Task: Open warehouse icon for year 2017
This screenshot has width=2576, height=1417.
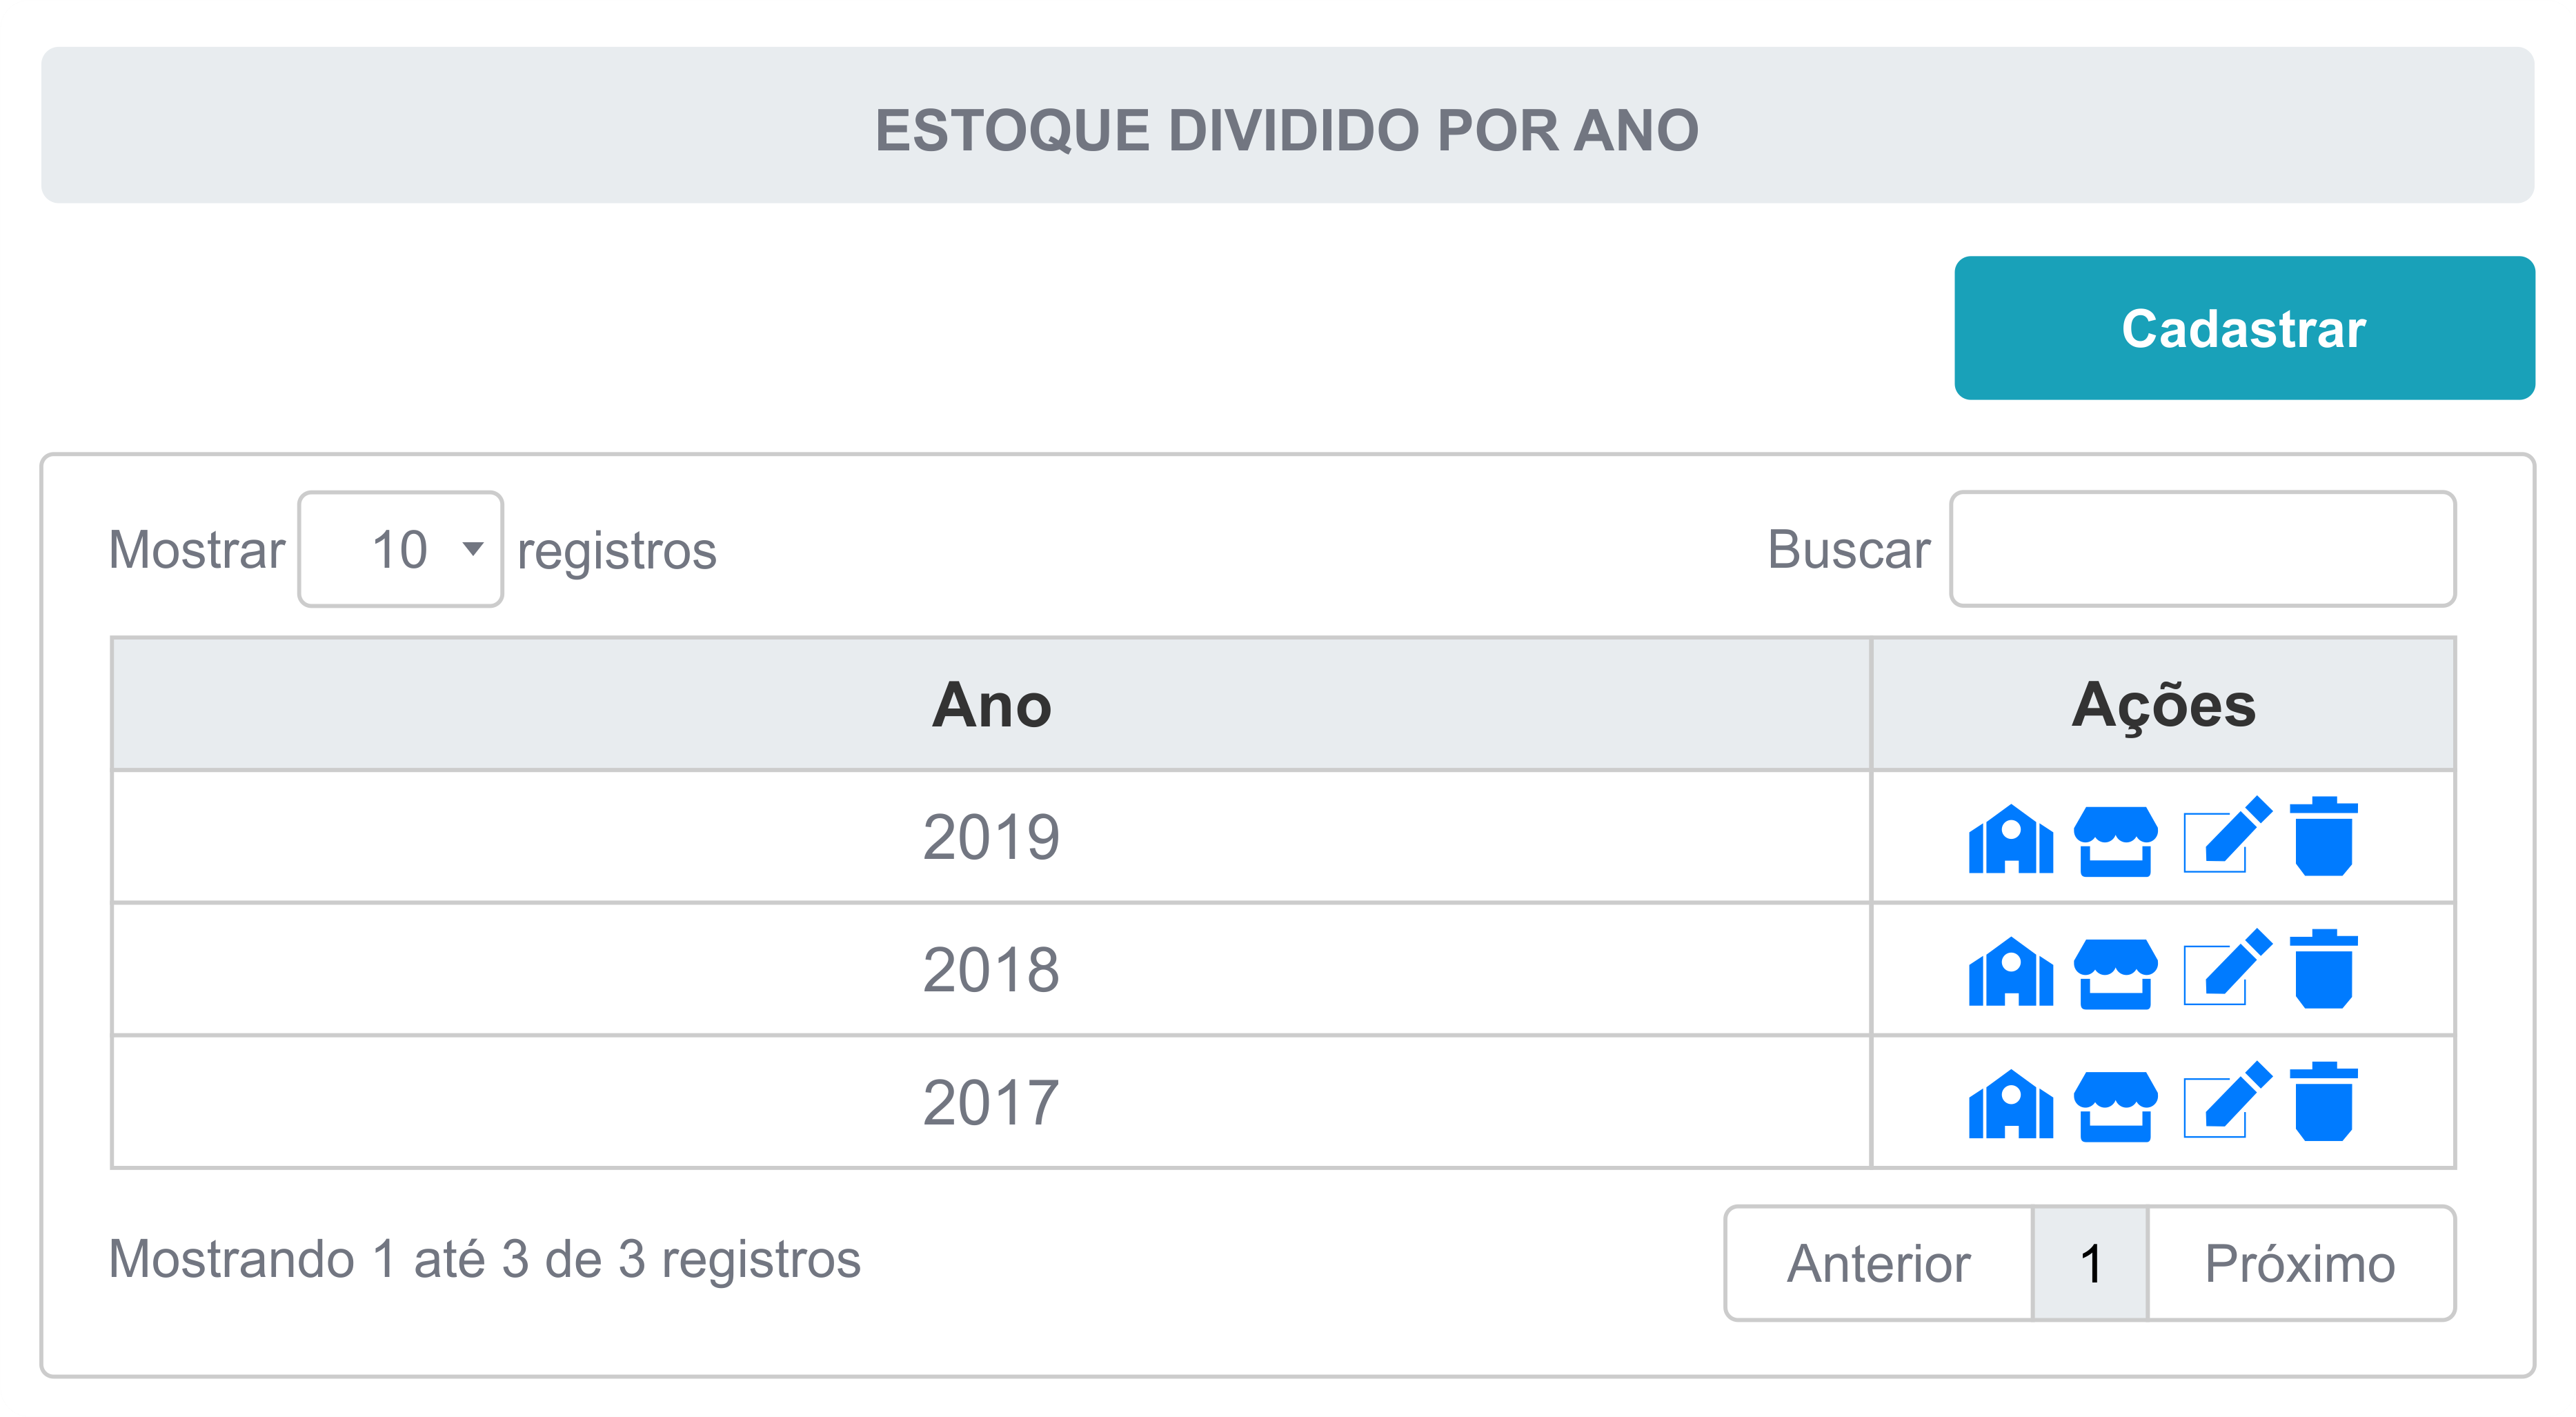Action: [2010, 1104]
